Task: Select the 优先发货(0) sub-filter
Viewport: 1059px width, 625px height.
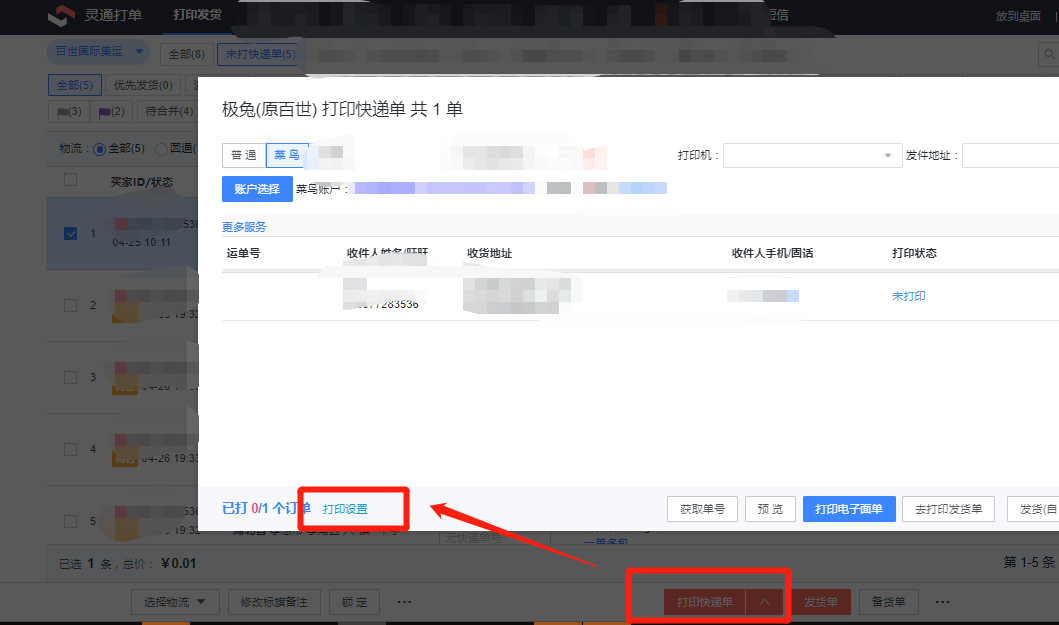Action: pyautogui.click(x=143, y=85)
